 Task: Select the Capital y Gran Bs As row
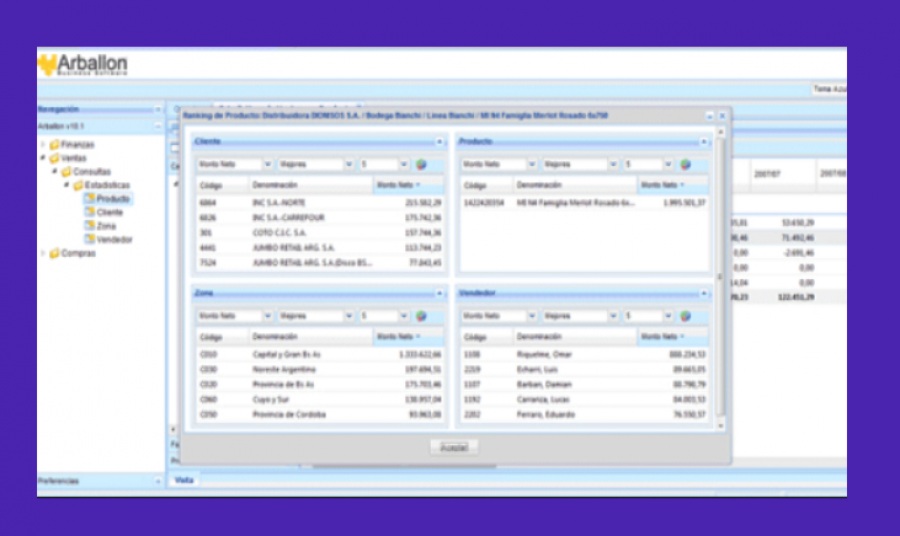click(320, 355)
